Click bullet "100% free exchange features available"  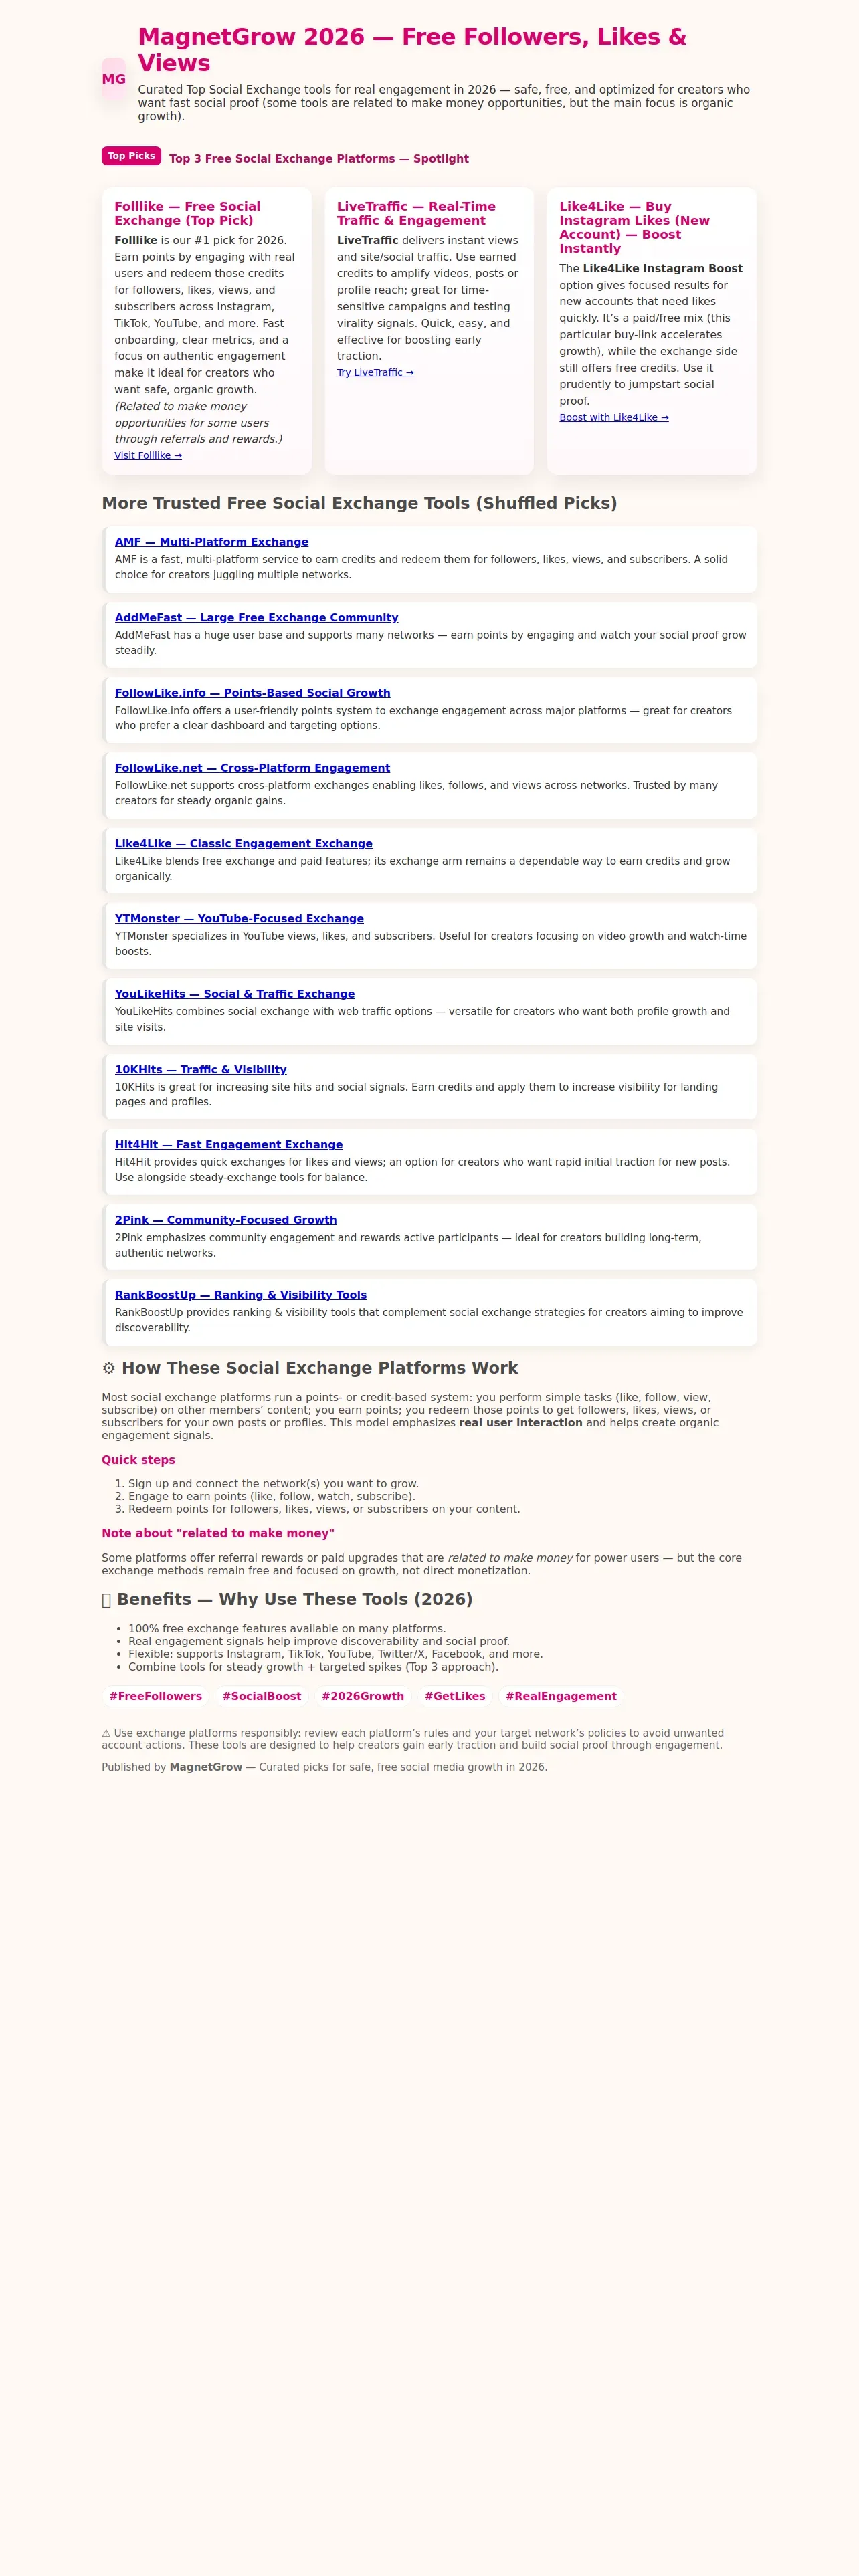[287, 1629]
